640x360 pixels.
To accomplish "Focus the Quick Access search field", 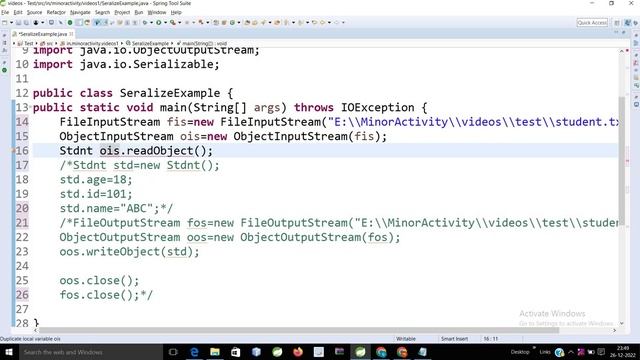I will [592, 22].
